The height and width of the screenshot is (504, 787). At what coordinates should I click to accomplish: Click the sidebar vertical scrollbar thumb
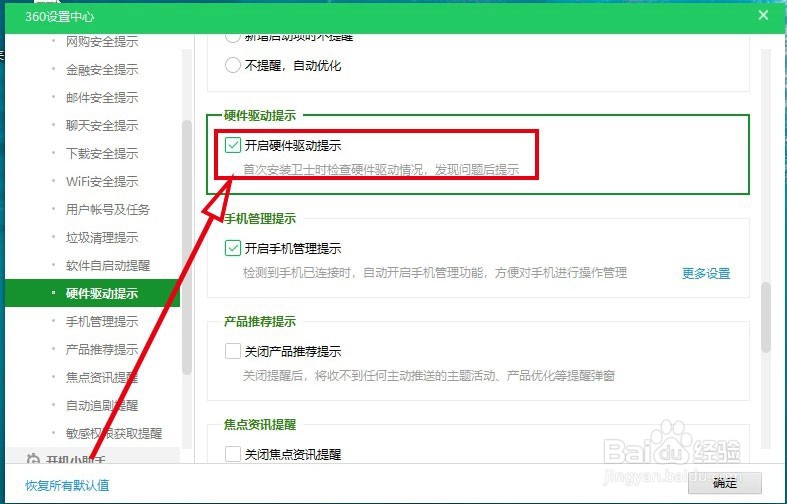[x=187, y=247]
